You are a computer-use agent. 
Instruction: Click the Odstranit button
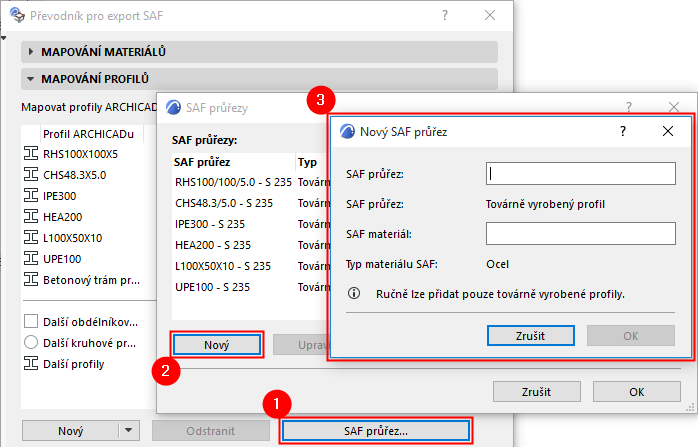tap(211, 431)
